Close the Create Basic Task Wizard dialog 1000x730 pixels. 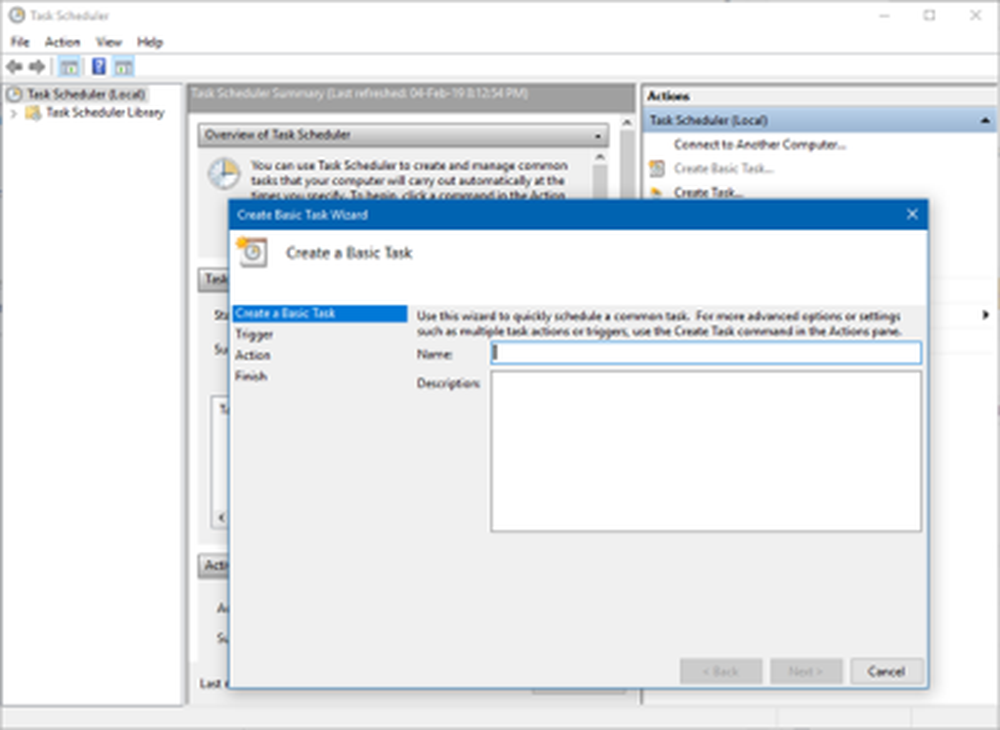click(911, 214)
